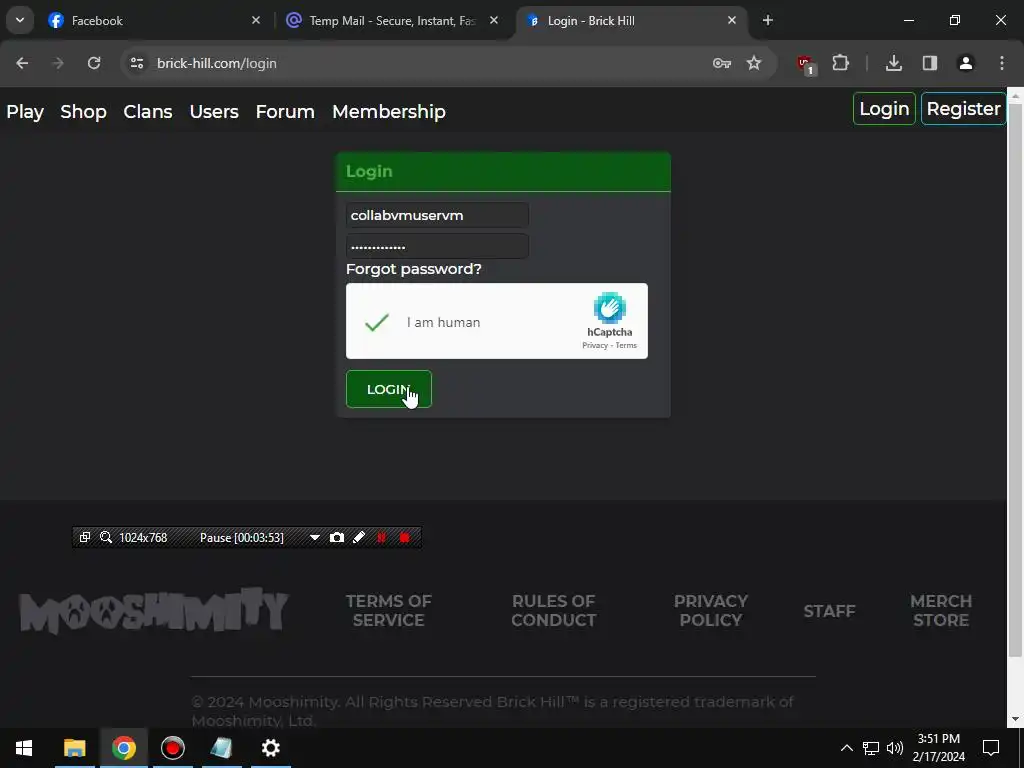Open the Membership page
Screen dimensions: 1024x768
click(x=389, y=112)
